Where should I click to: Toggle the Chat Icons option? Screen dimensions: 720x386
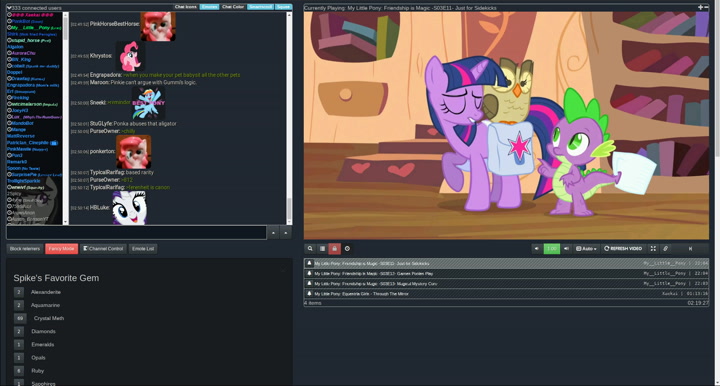click(186, 7)
